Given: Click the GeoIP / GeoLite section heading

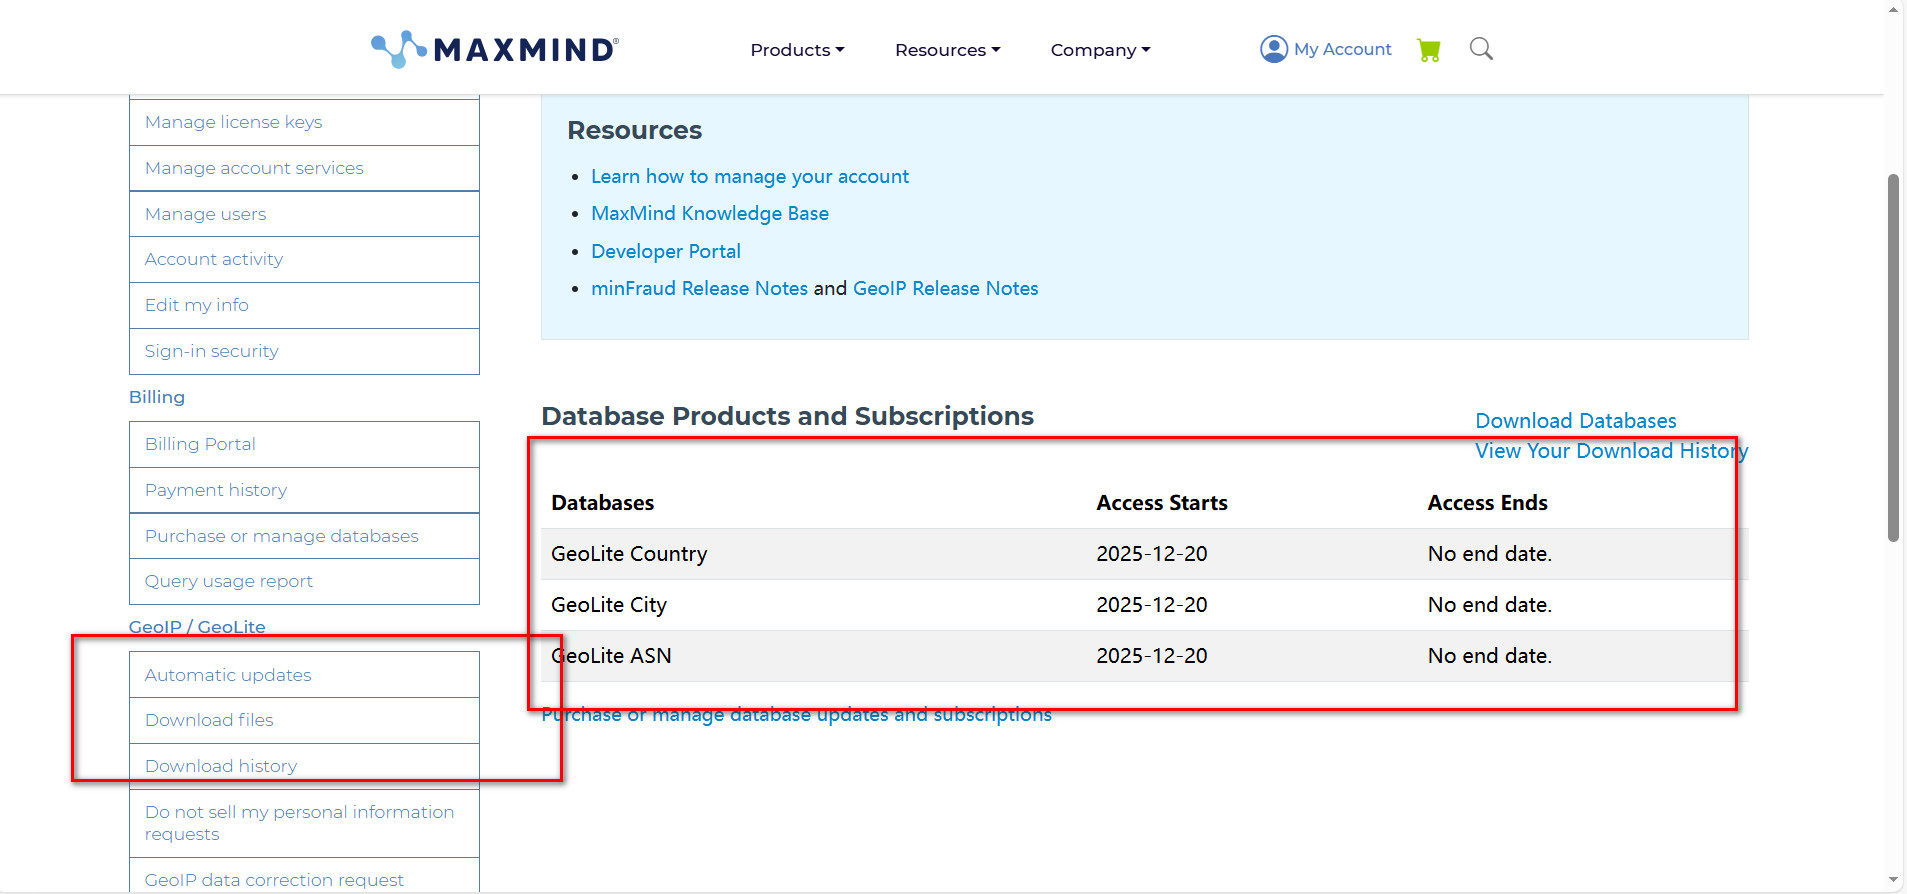Looking at the screenshot, I should (x=197, y=627).
